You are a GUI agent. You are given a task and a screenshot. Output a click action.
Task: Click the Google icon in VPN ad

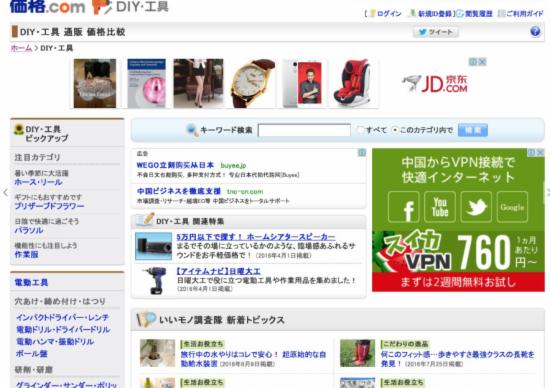512,207
